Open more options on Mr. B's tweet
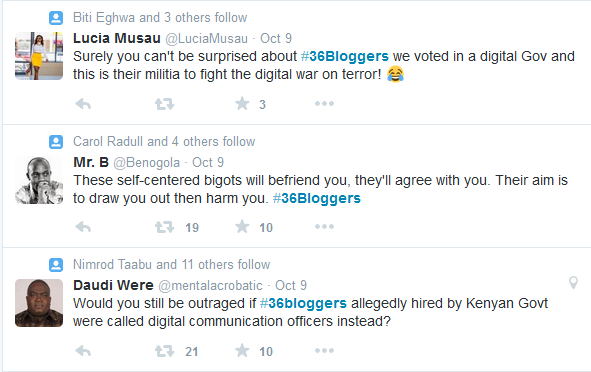 pos(324,227)
